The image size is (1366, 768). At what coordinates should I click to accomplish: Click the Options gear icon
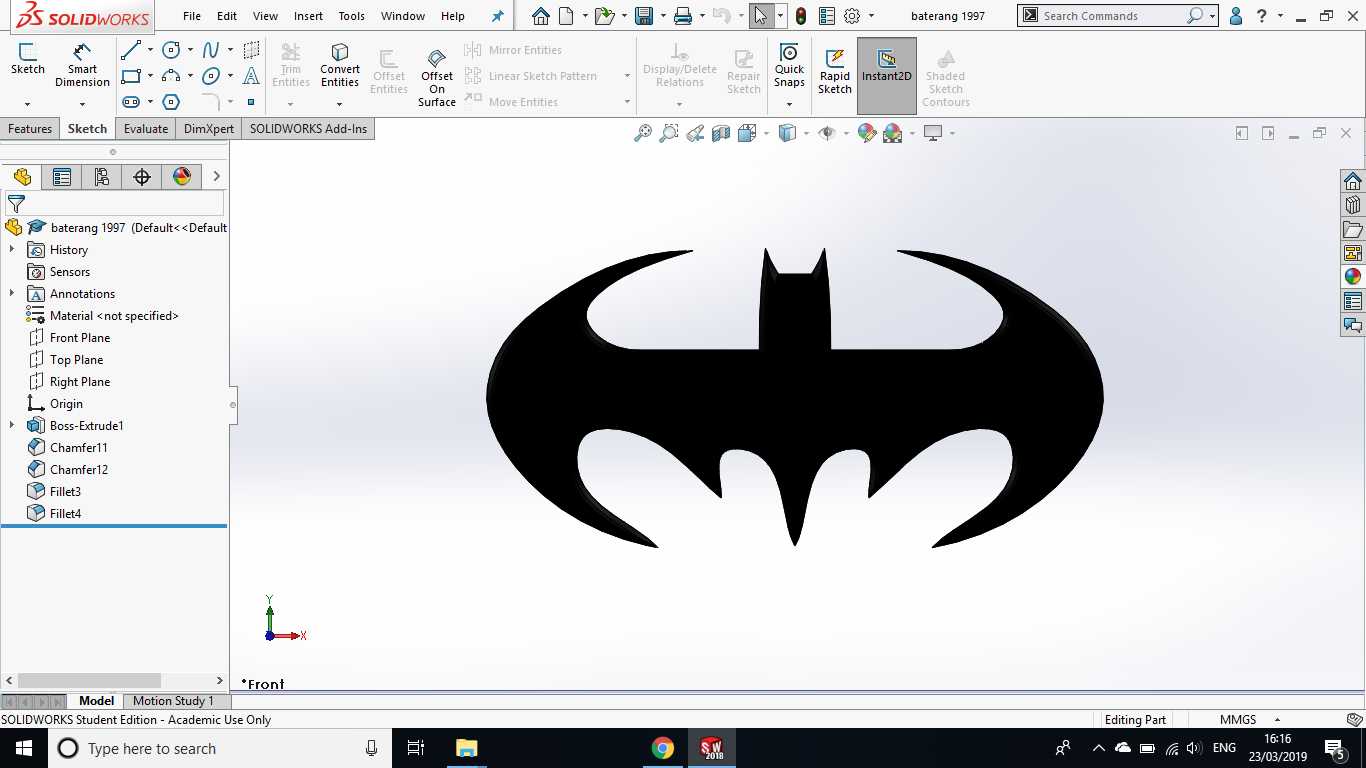(x=852, y=16)
